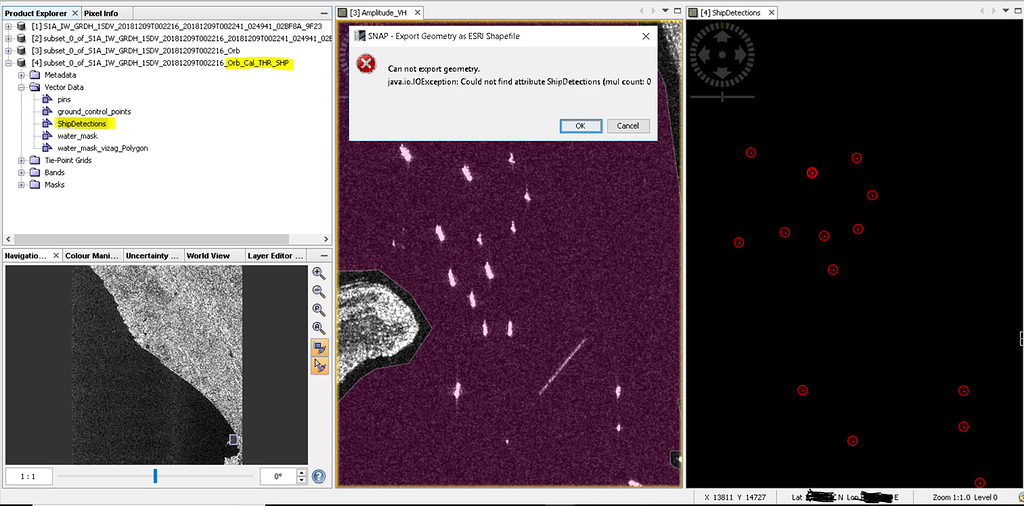Expand the Bands folder

pos(22,172)
